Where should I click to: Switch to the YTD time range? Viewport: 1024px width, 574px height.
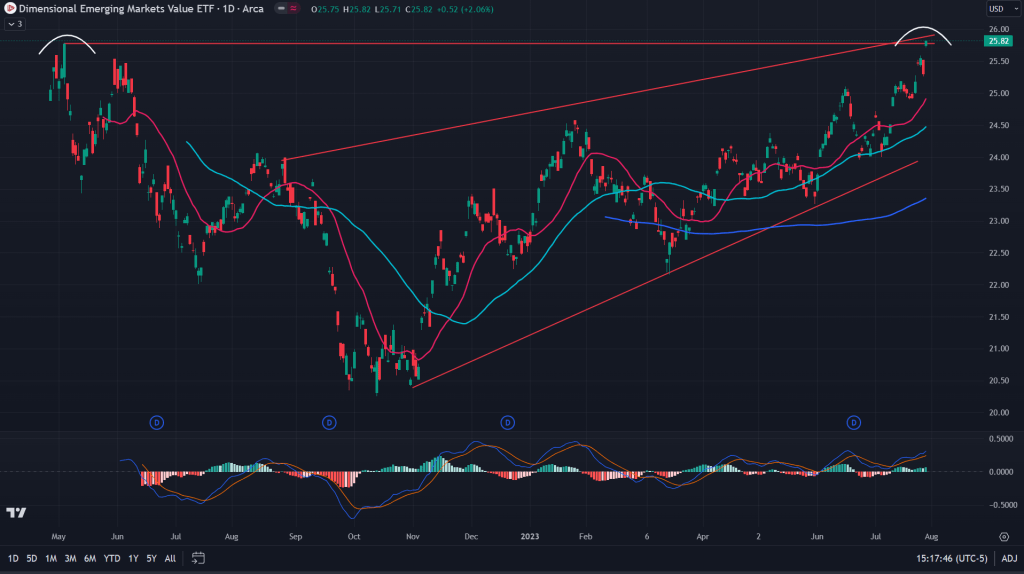coord(111,557)
